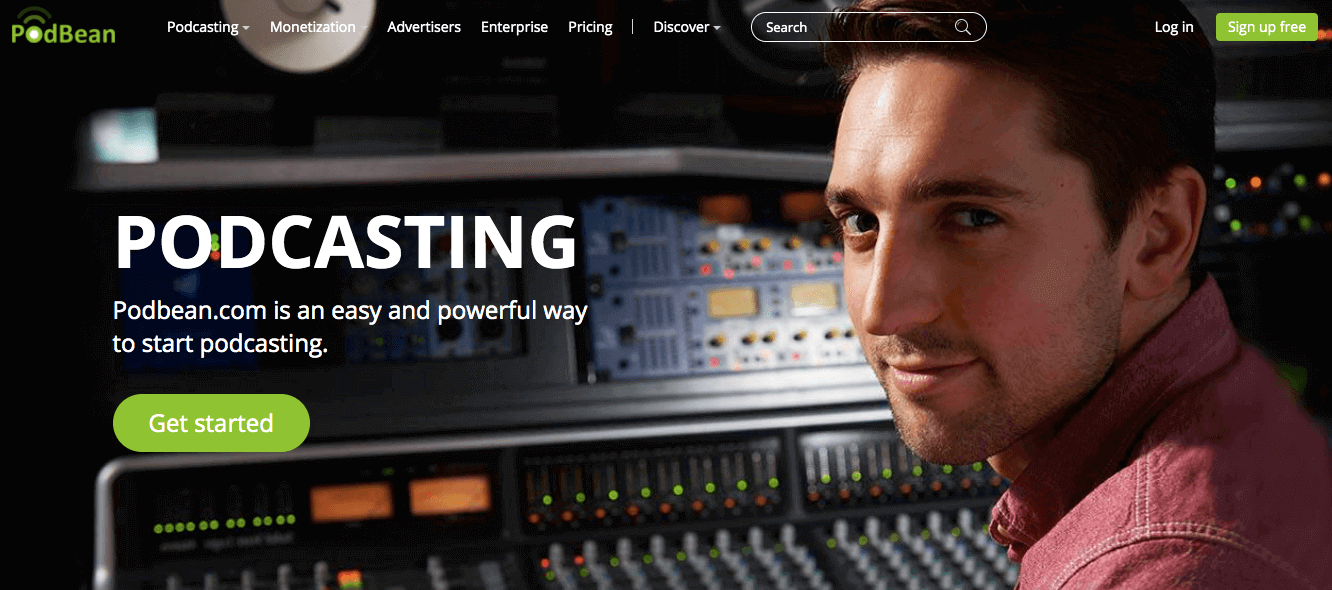
Task: Go to the Enterprise page
Action: [x=514, y=27]
